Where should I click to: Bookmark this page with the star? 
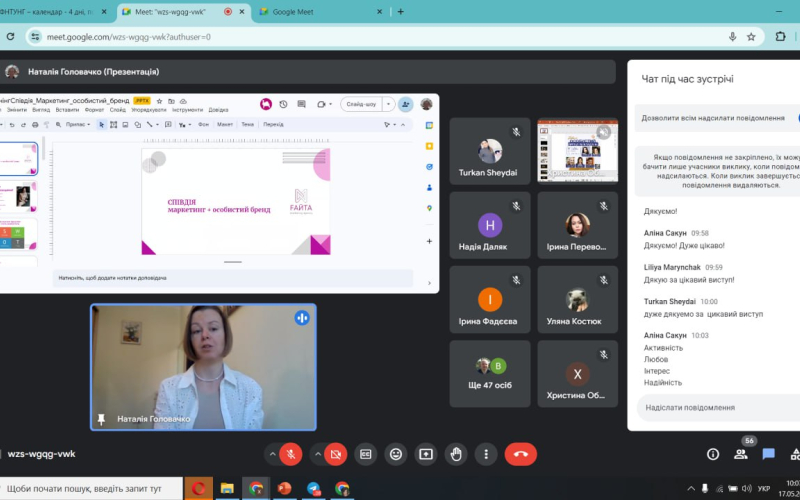(751, 37)
